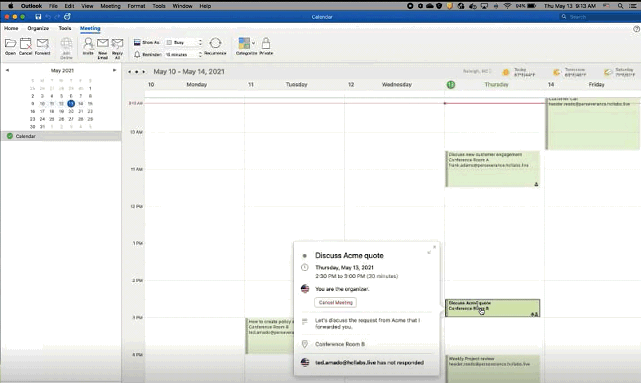Click the Tomorrow weather forecast
Screen dimensions: 641x383
coord(569,72)
